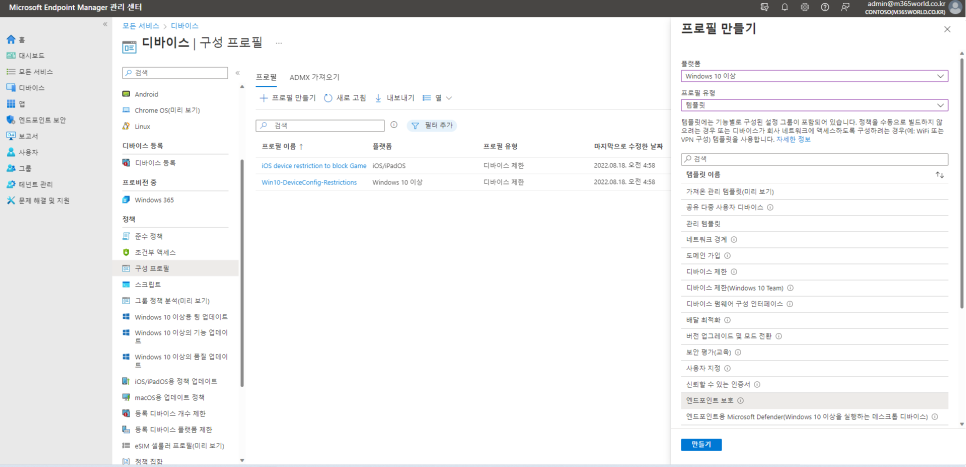Select 엔드포인트 보호 template row

point(814,400)
